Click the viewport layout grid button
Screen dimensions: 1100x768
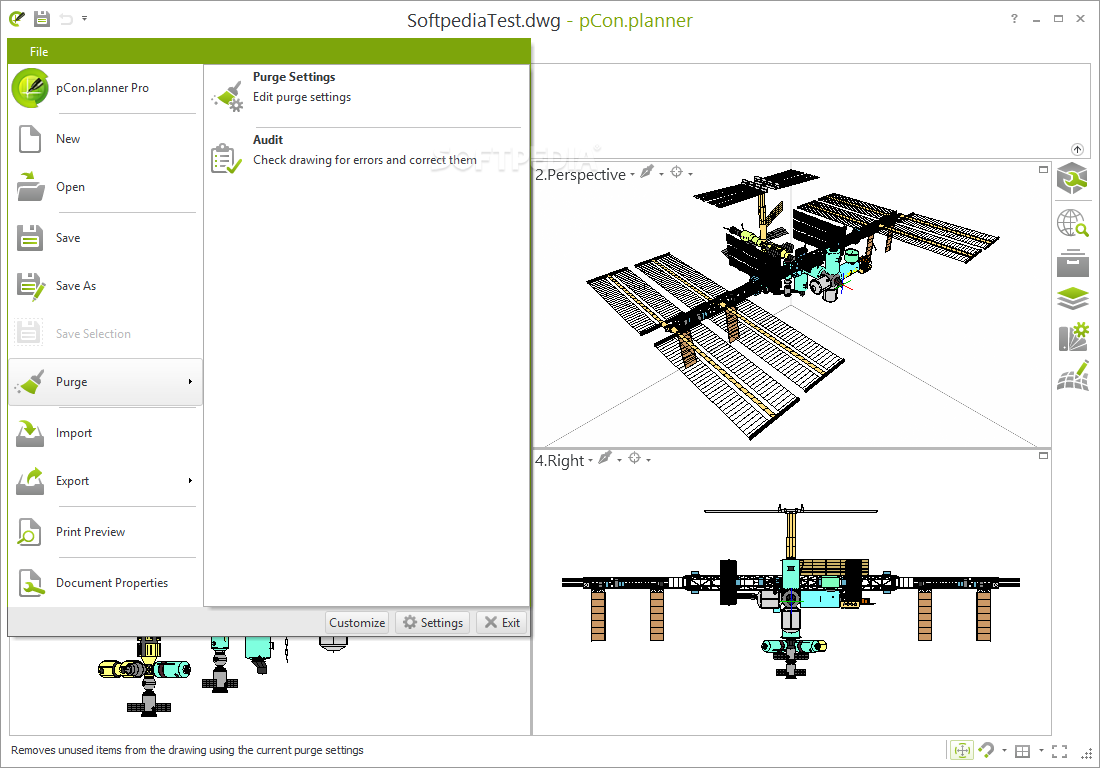click(x=1023, y=751)
